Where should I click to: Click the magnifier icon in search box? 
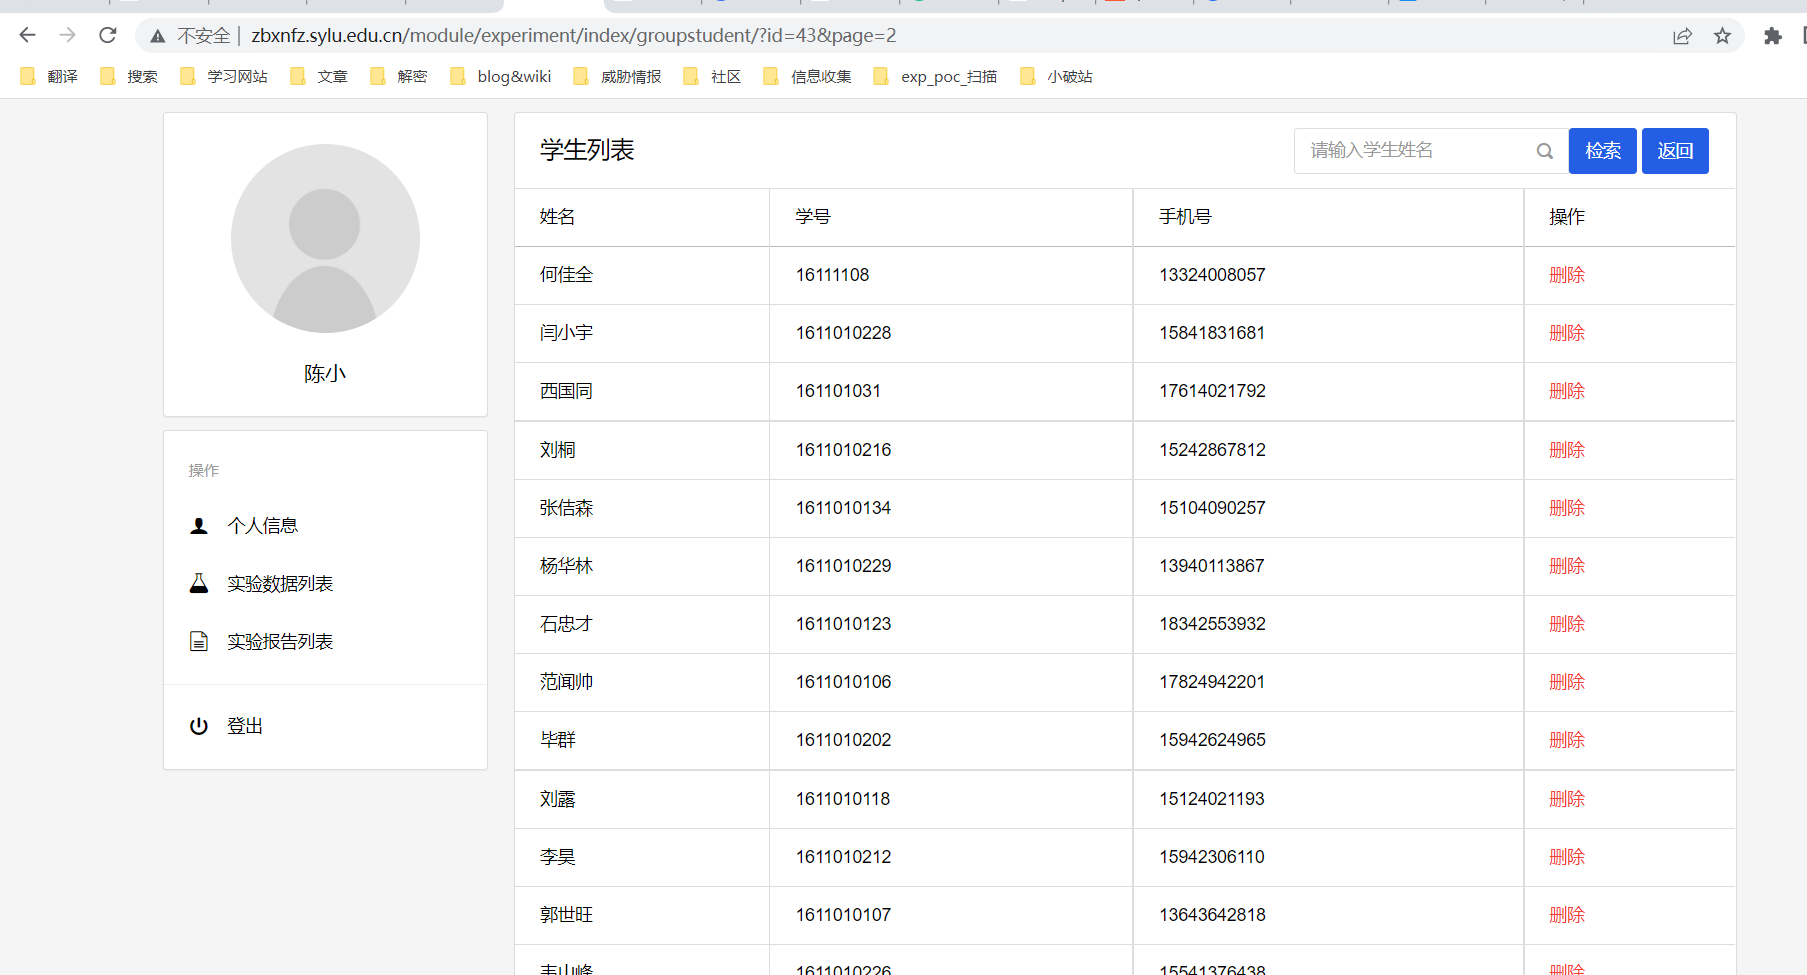tap(1545, 151)
